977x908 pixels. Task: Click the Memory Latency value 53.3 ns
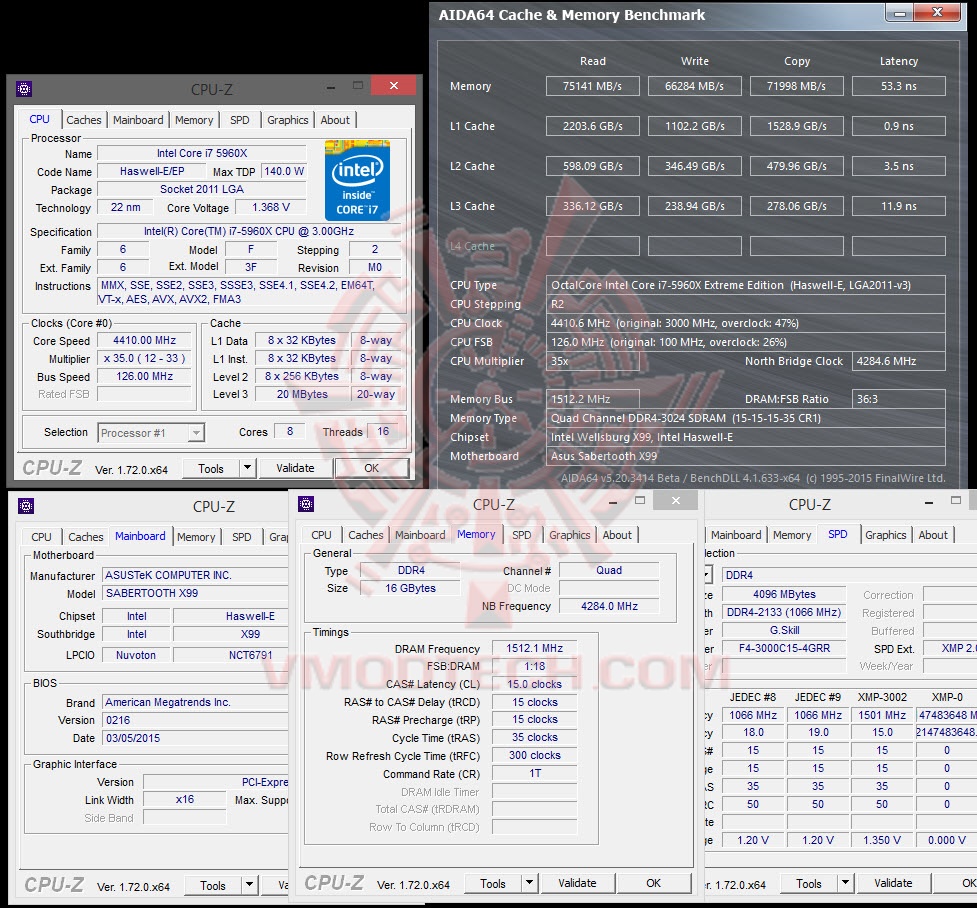point(898,86)
